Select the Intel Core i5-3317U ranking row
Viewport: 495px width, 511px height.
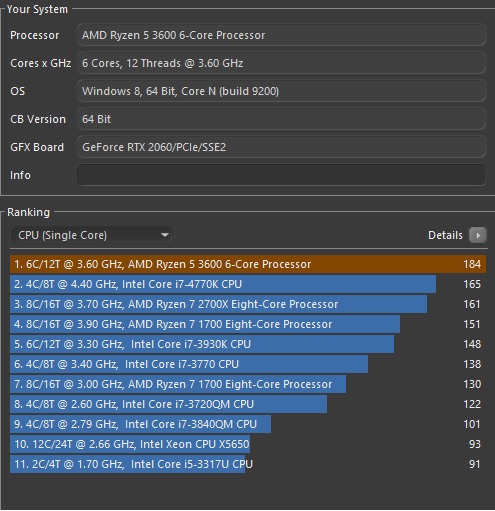click(x=248, y=464)
